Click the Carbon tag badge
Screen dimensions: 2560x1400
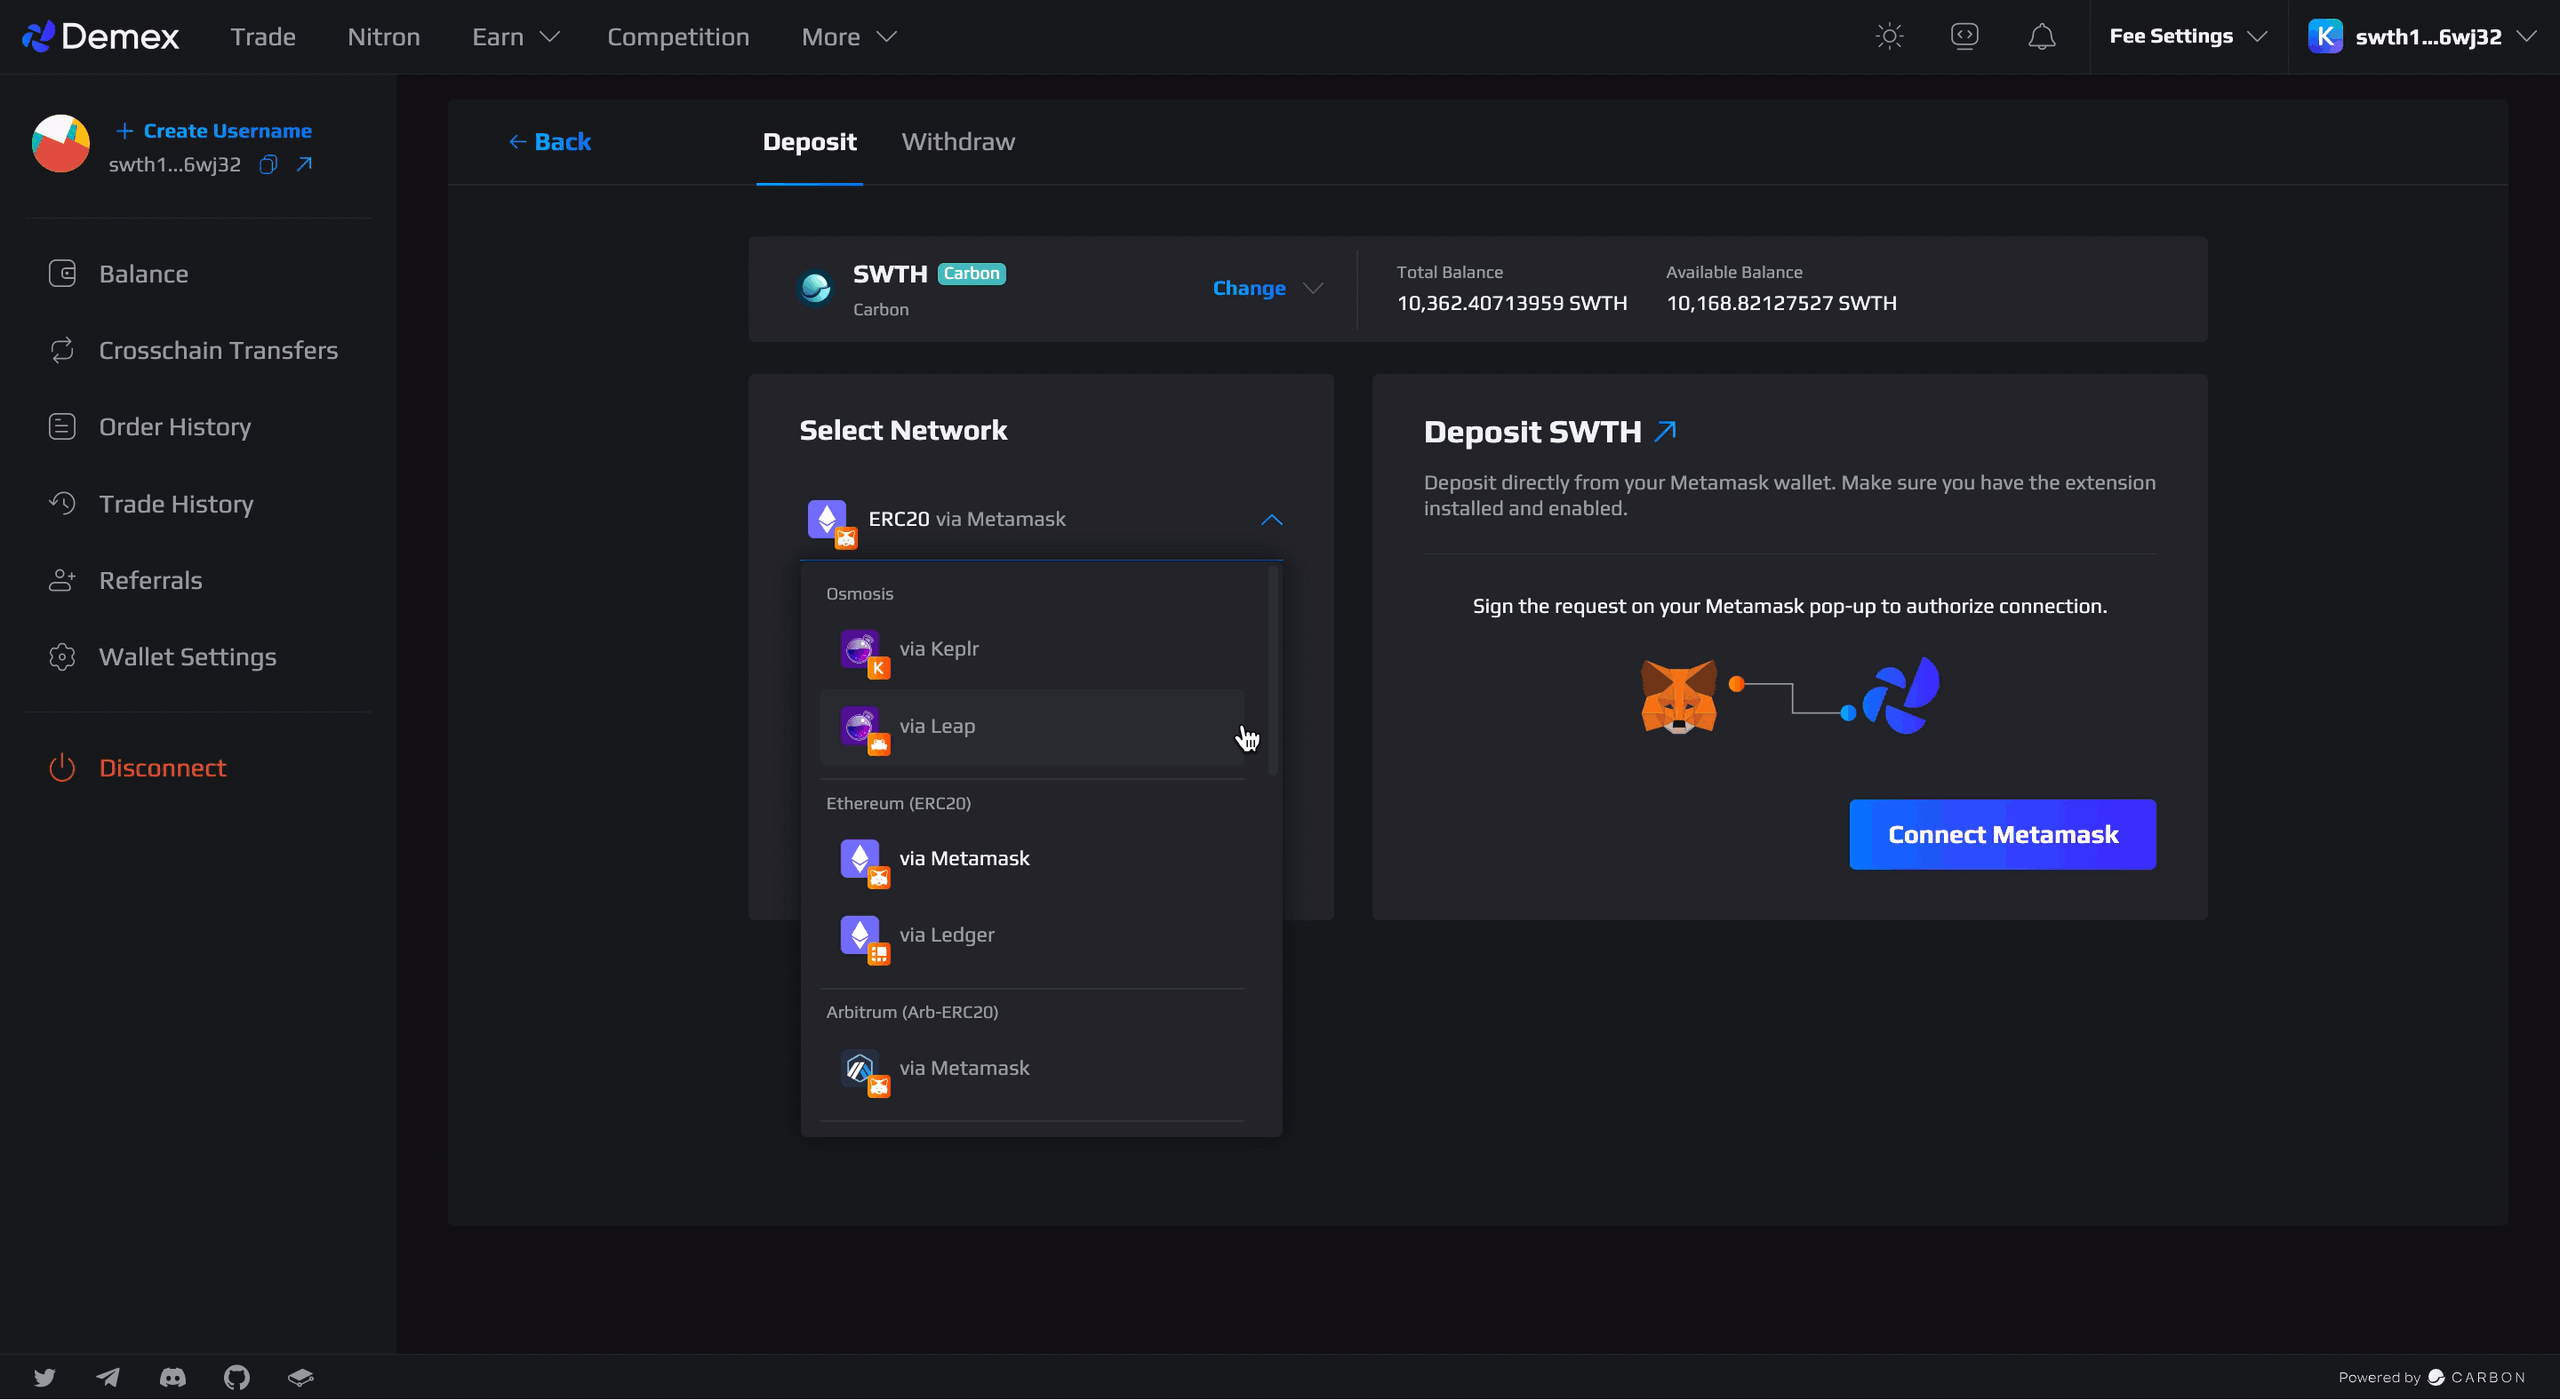(x=971, y=274)
